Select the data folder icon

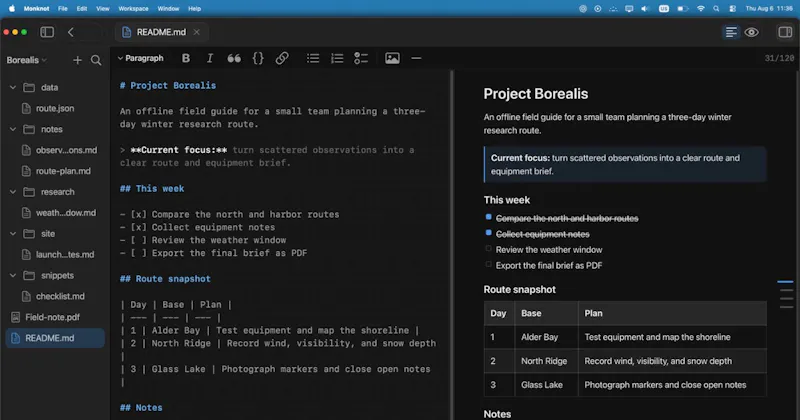tap(29, 87)
